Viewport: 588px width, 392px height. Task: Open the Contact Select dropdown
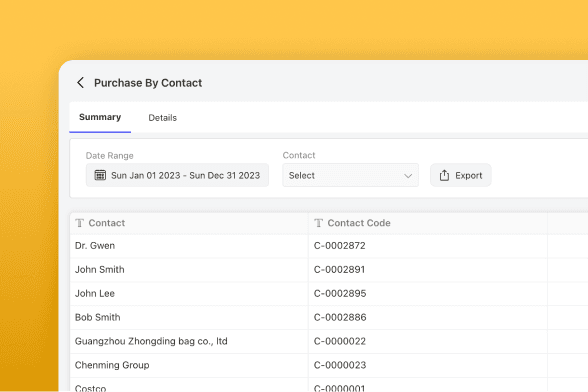(x=351, y=175)
